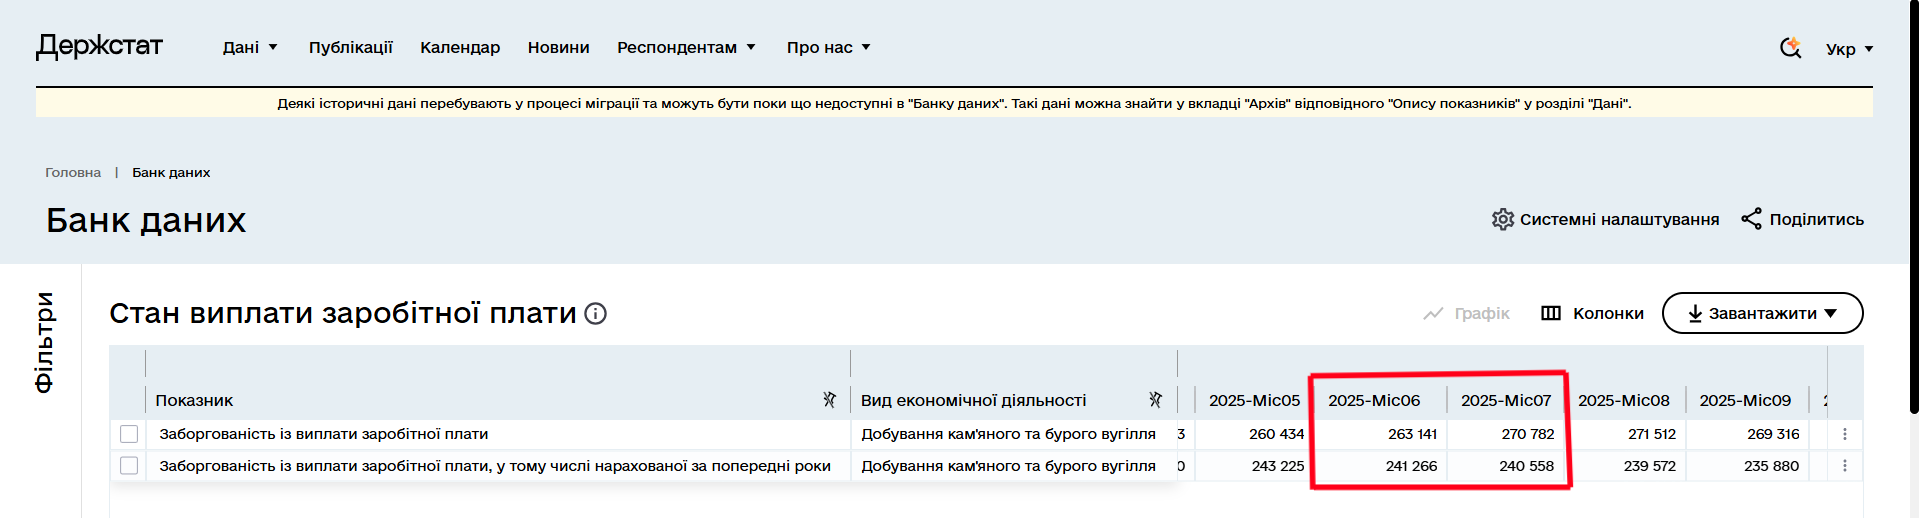Open the Укр language selector
The width and height of the screenshot is (1919, 518).
coord(1848,49)
